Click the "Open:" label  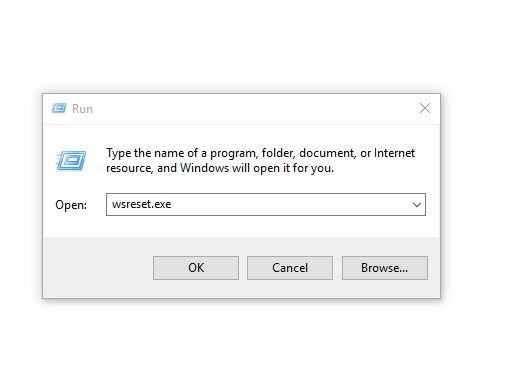[71, 205]
